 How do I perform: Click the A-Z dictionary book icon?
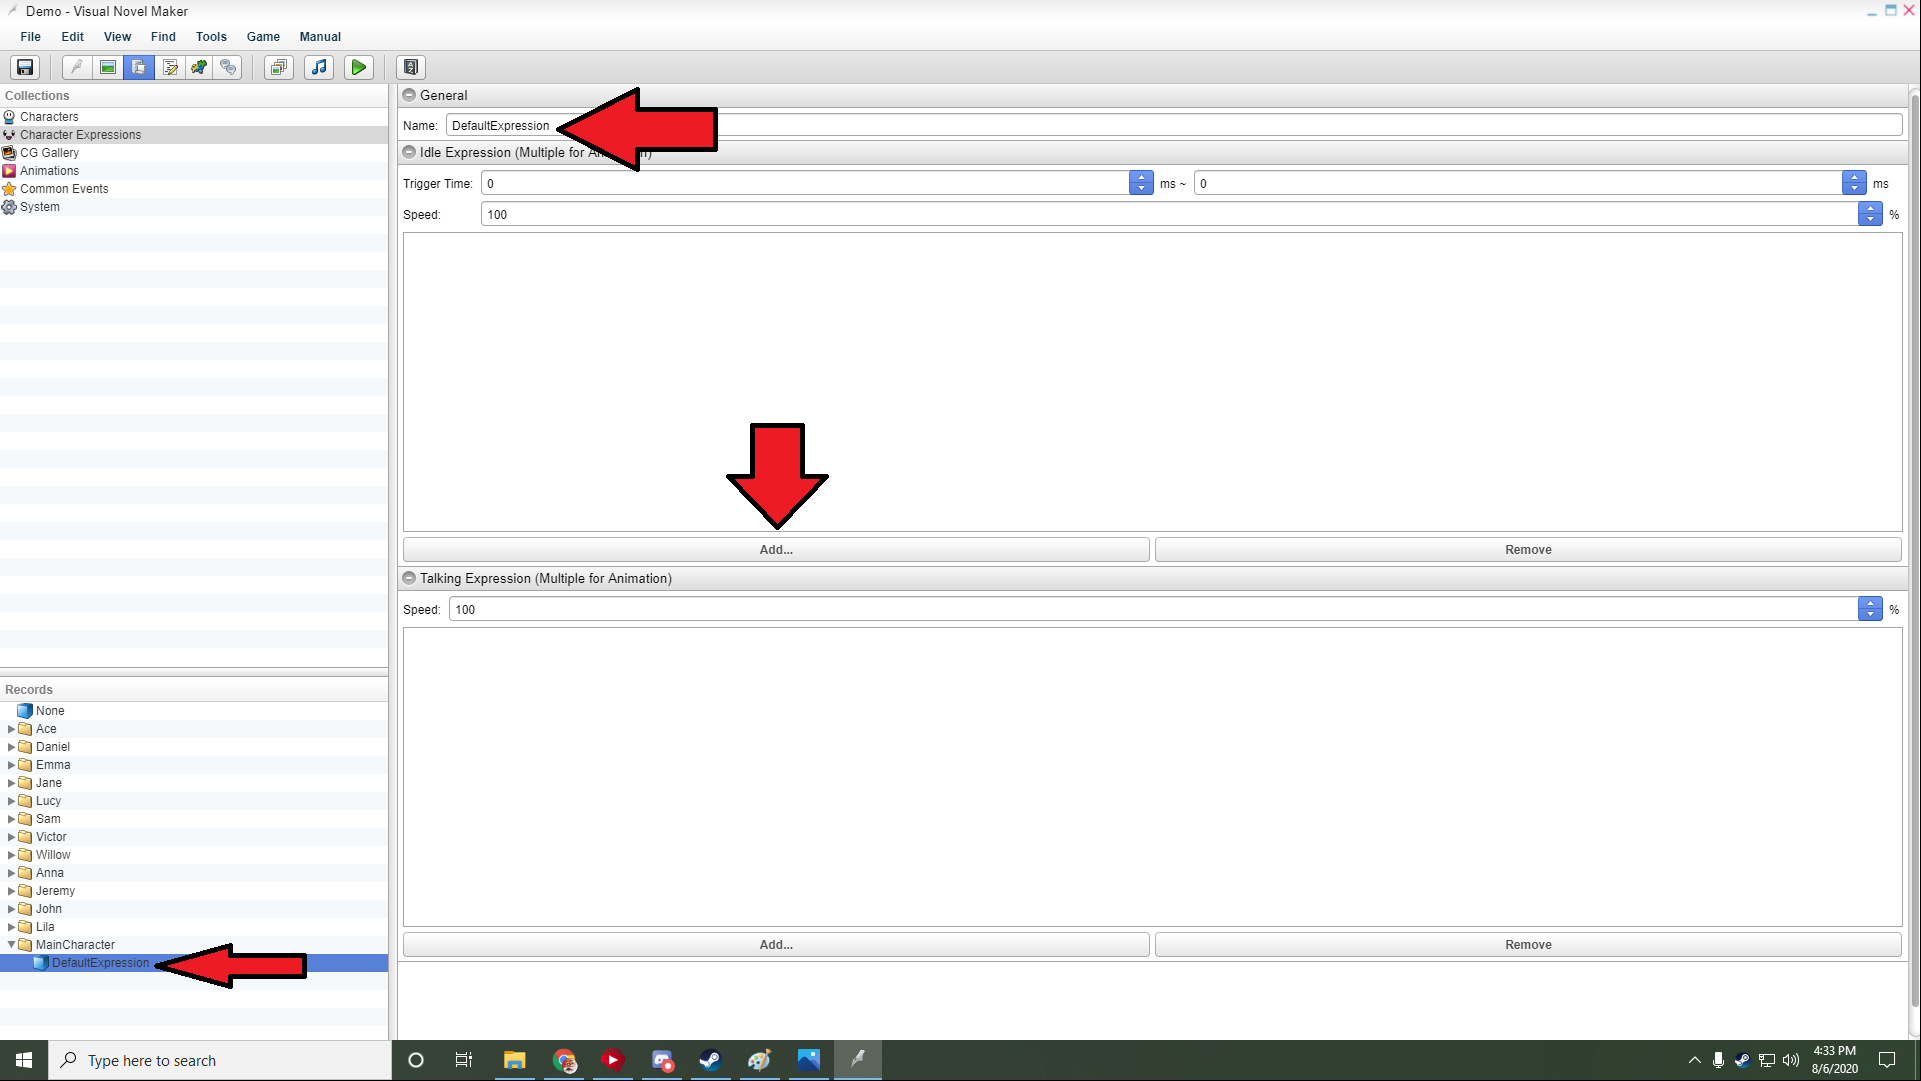pos(411,67)
